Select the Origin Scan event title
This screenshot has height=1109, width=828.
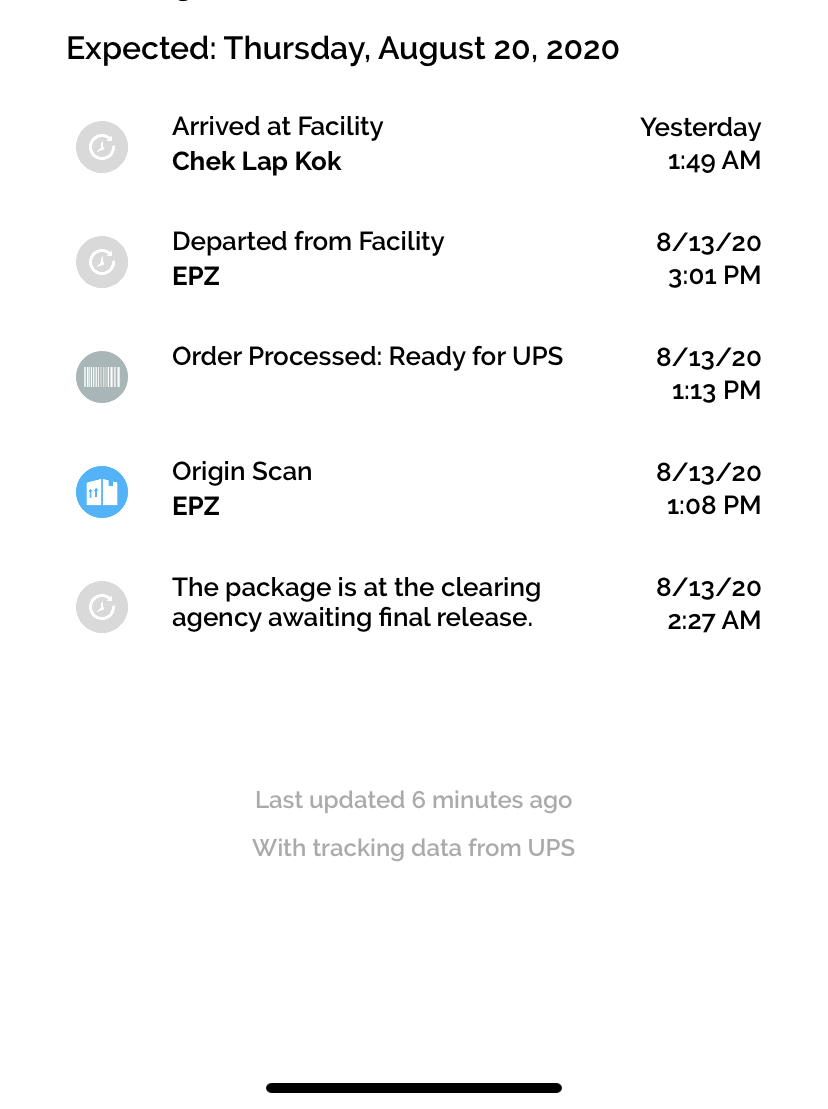(242, 472)
